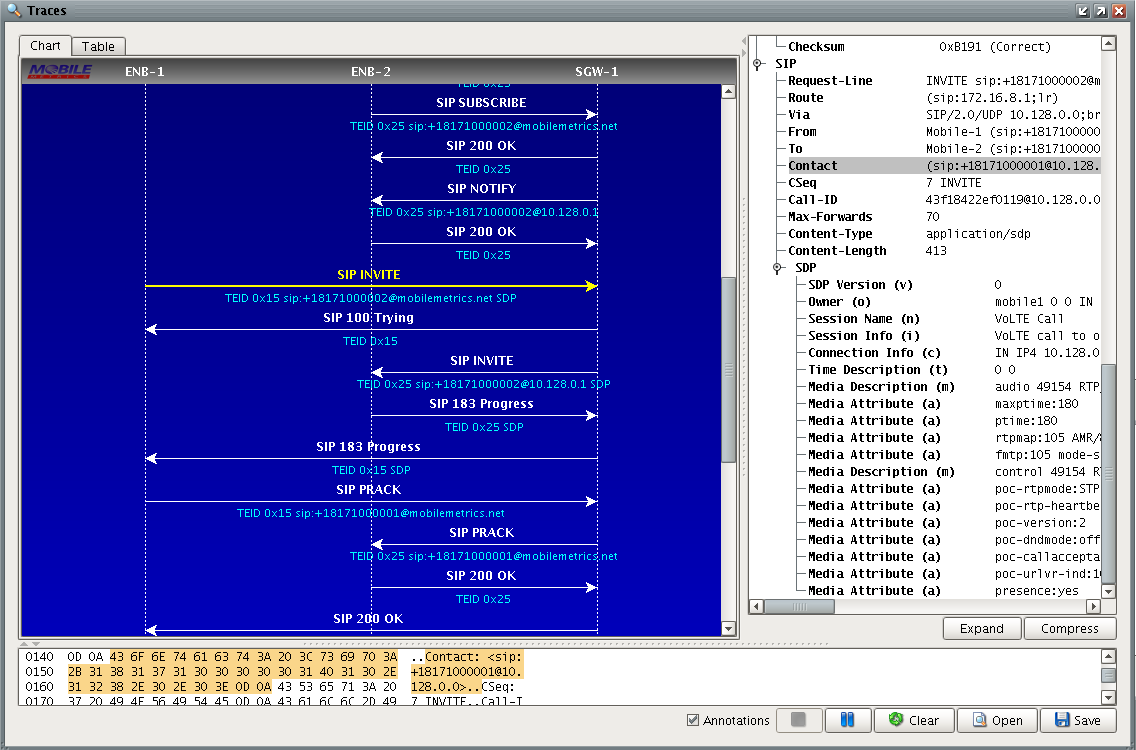Clear the trace with the Clear button
The height and width of the screenshot is (750, 1136).
913,720
